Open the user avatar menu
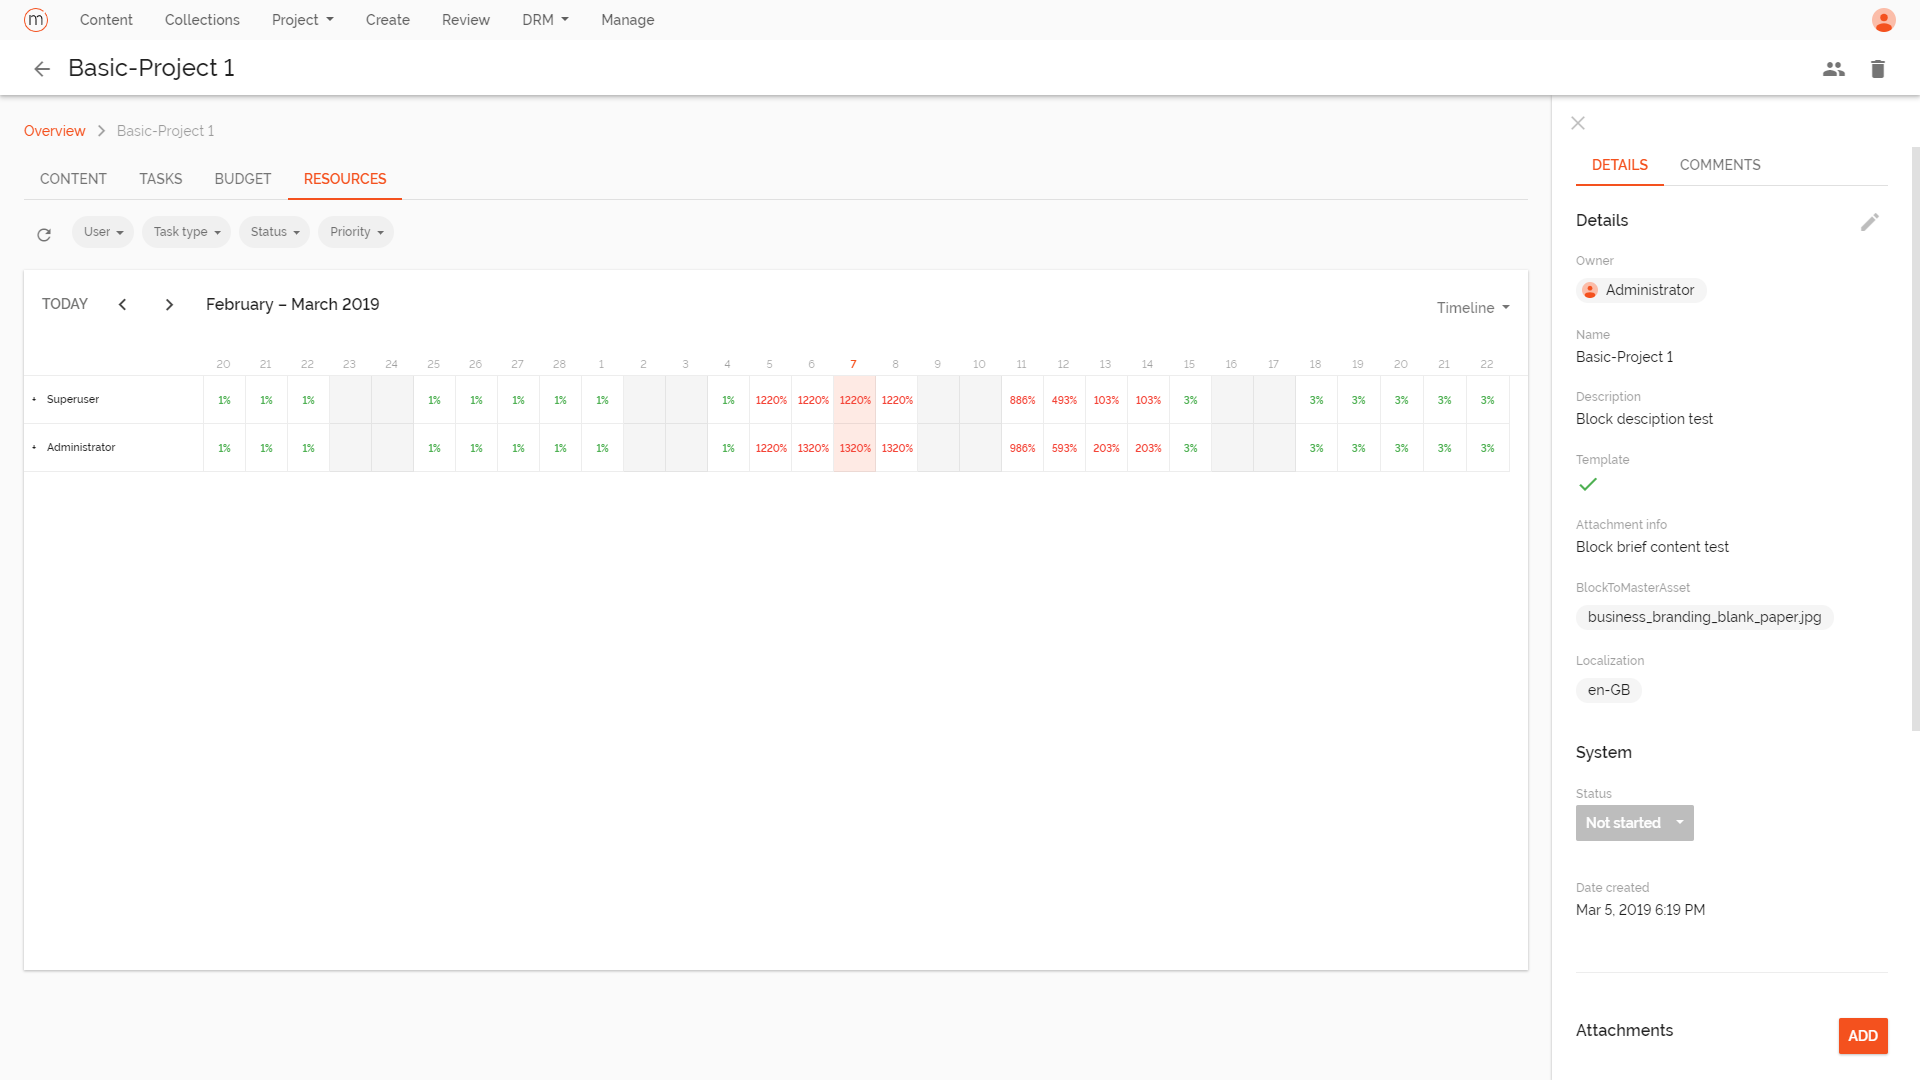Viewport: 1920px width, 1080px height. (1883, 20)
